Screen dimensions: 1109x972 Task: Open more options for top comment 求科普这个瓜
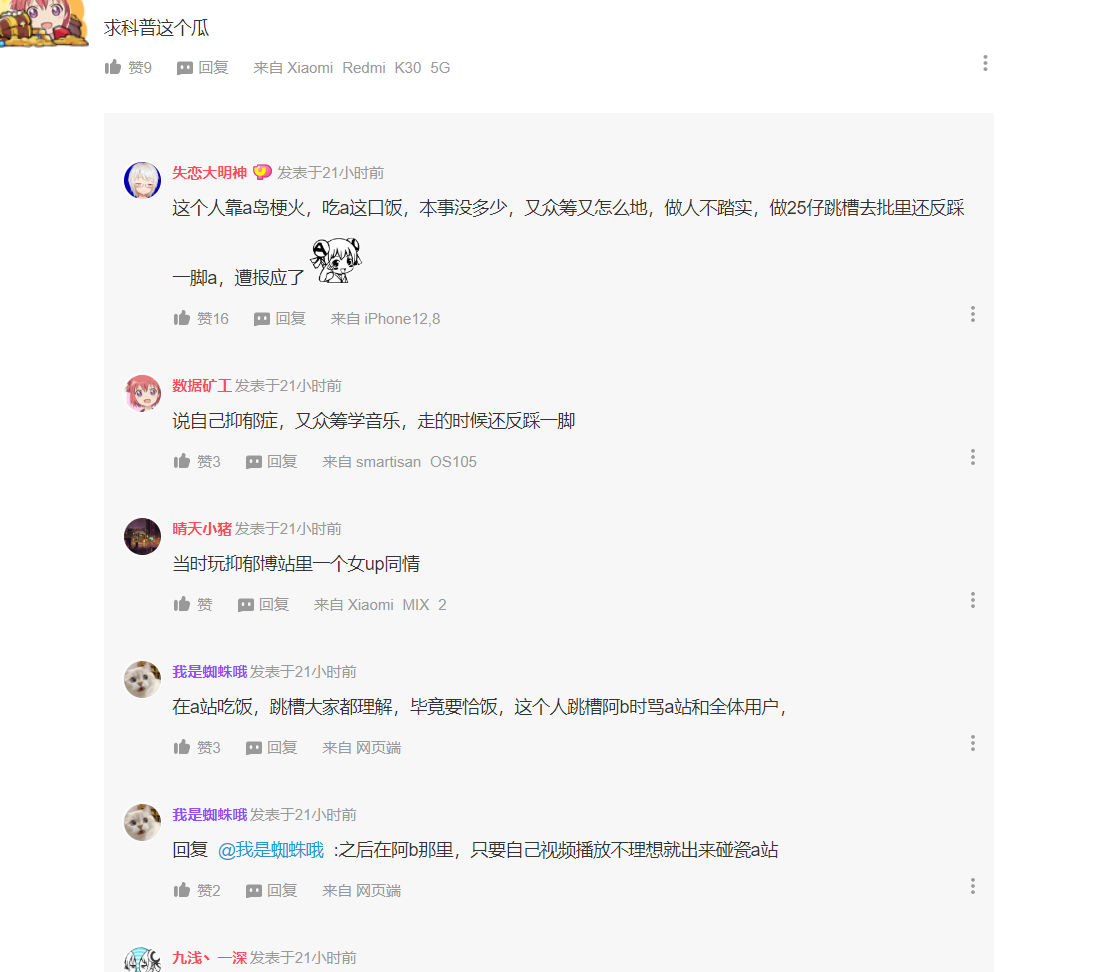[985, 64]
